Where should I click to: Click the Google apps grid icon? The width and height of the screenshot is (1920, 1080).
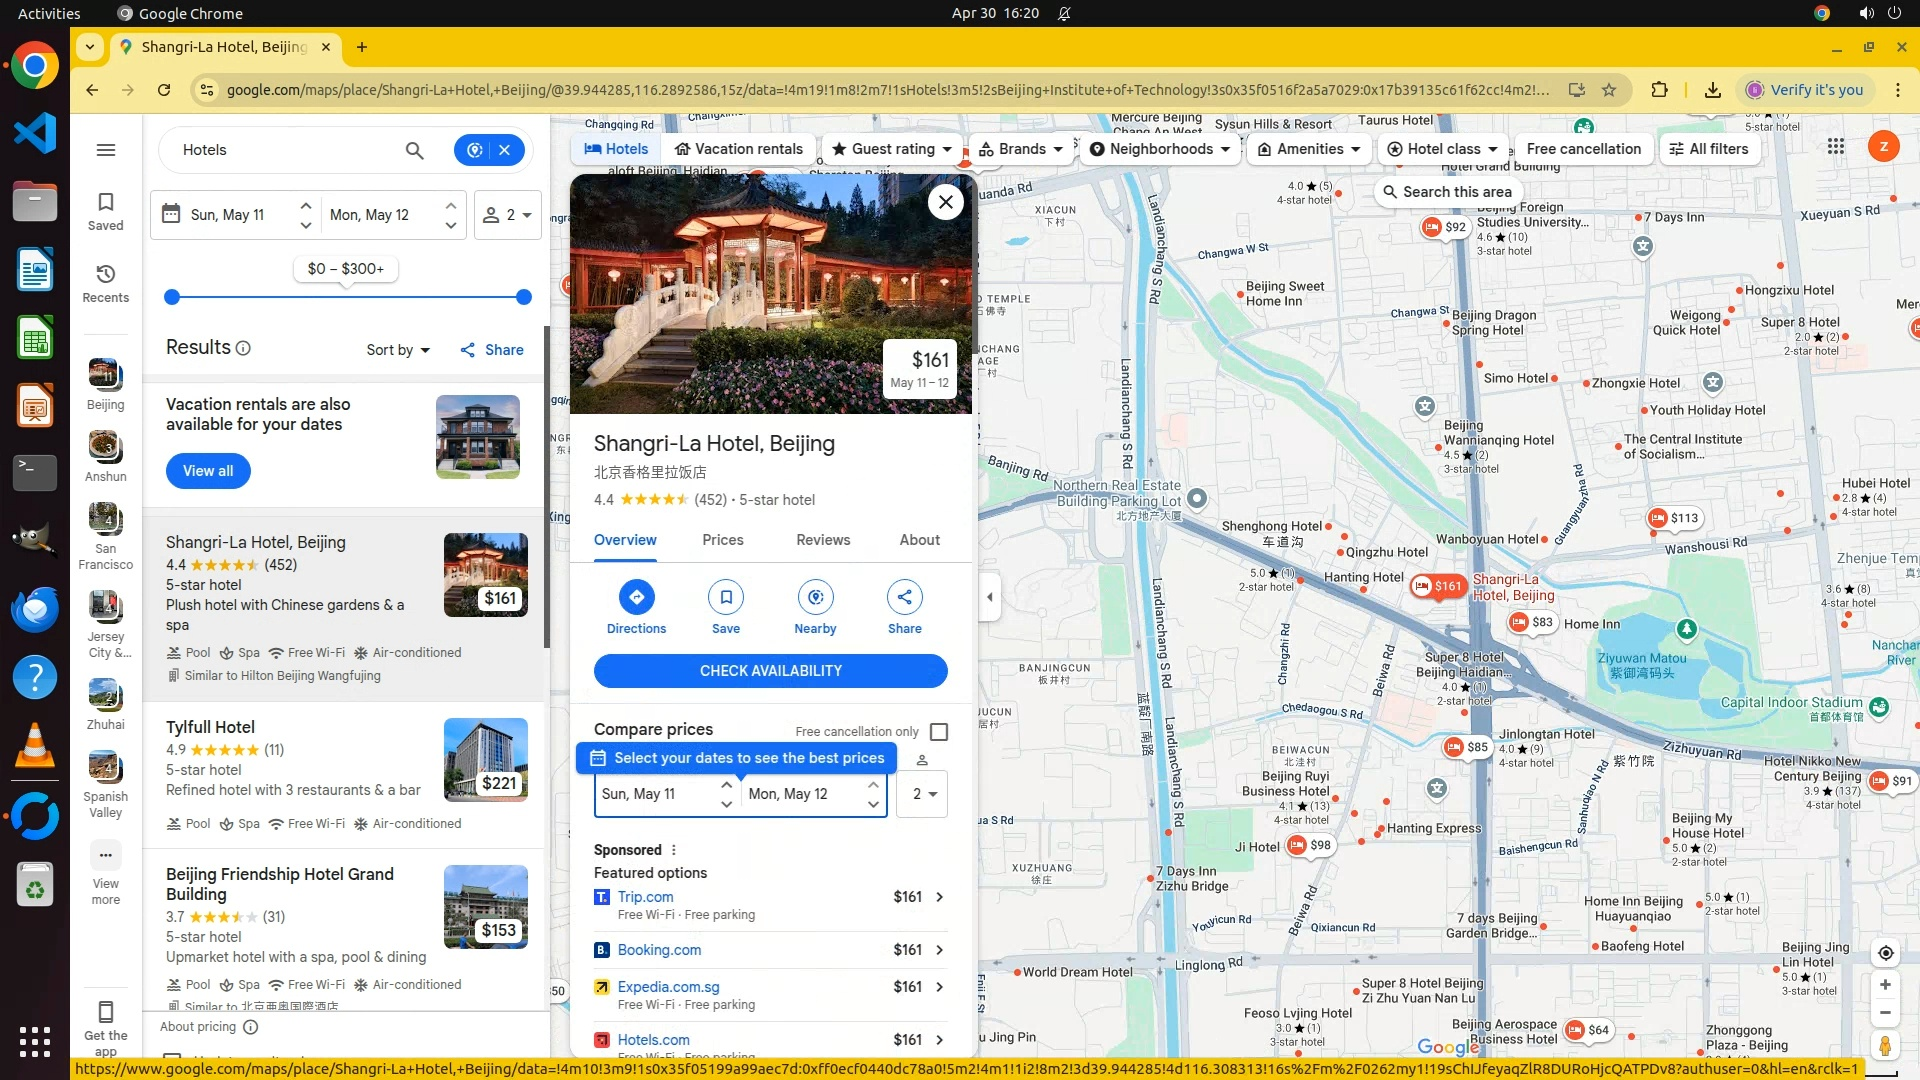point(1835,147)
